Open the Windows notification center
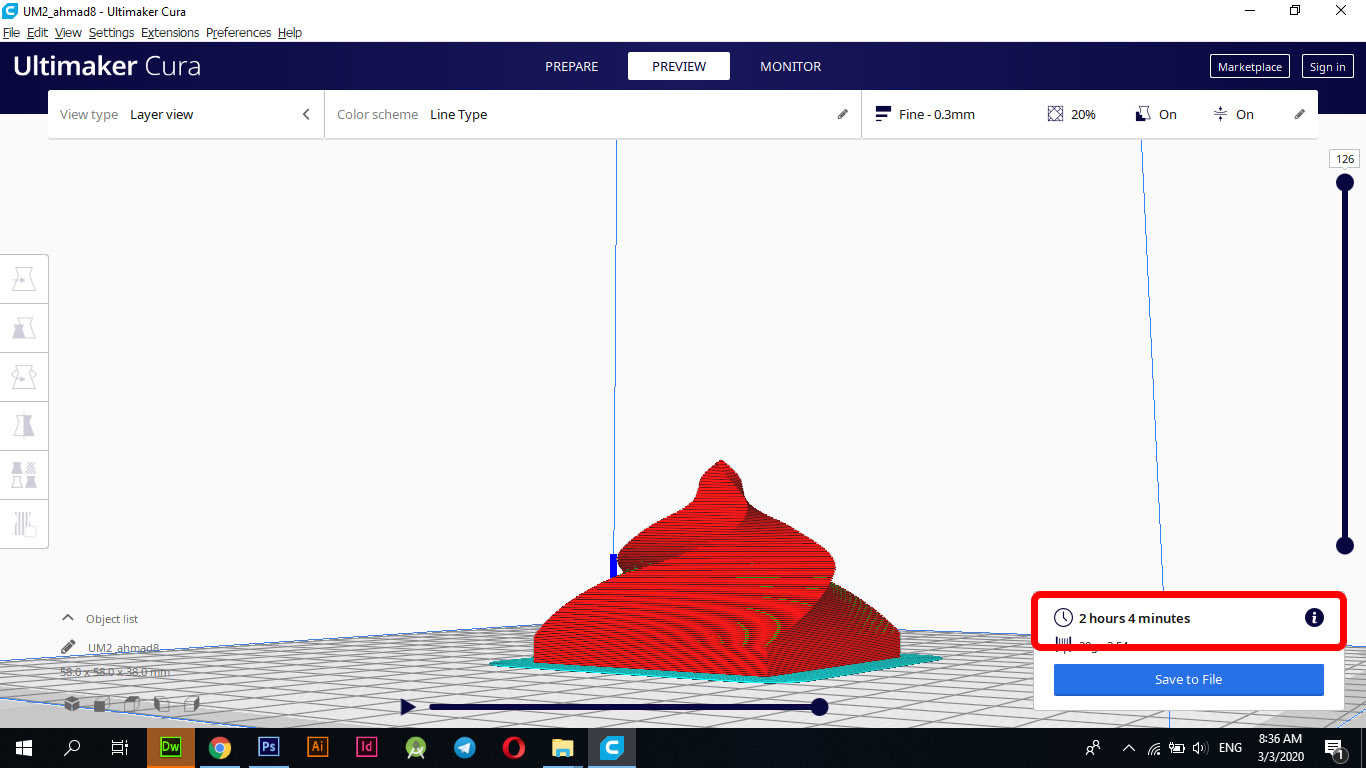Image resolution: width=1366 pixels, height=768 pixels. [1335, 747]
